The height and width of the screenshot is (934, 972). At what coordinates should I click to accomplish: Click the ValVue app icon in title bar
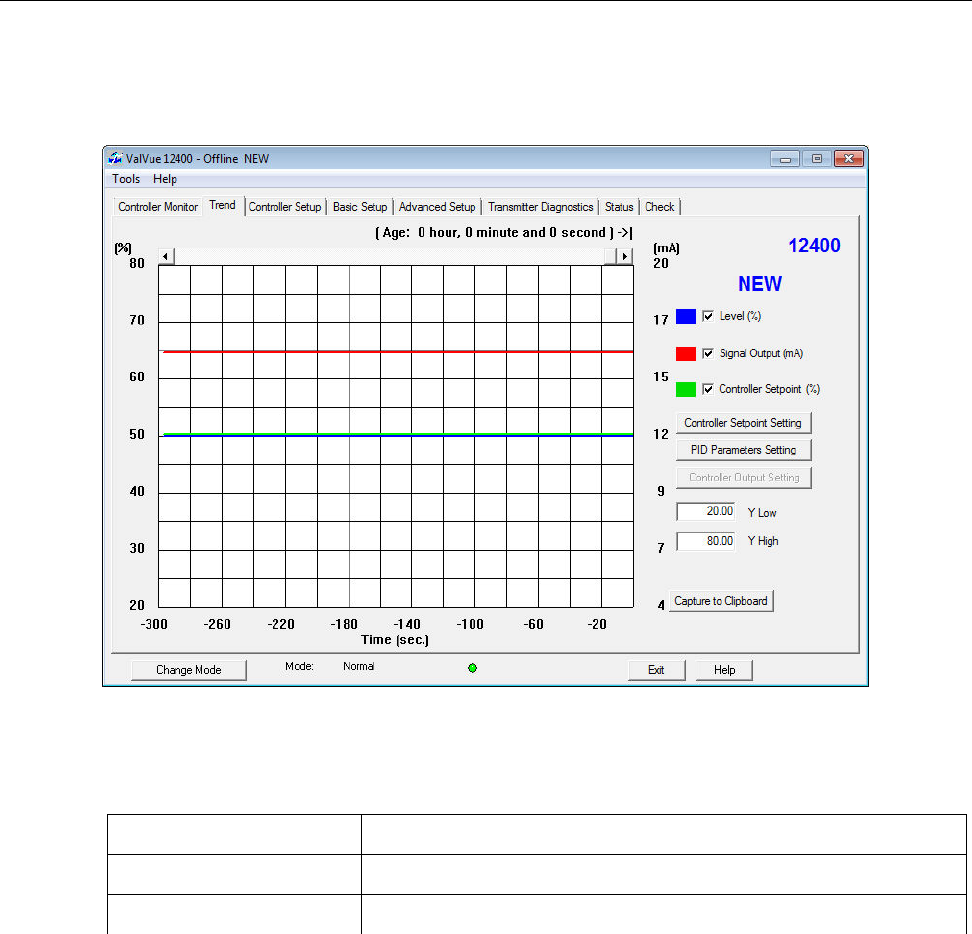tap(115, 158)
